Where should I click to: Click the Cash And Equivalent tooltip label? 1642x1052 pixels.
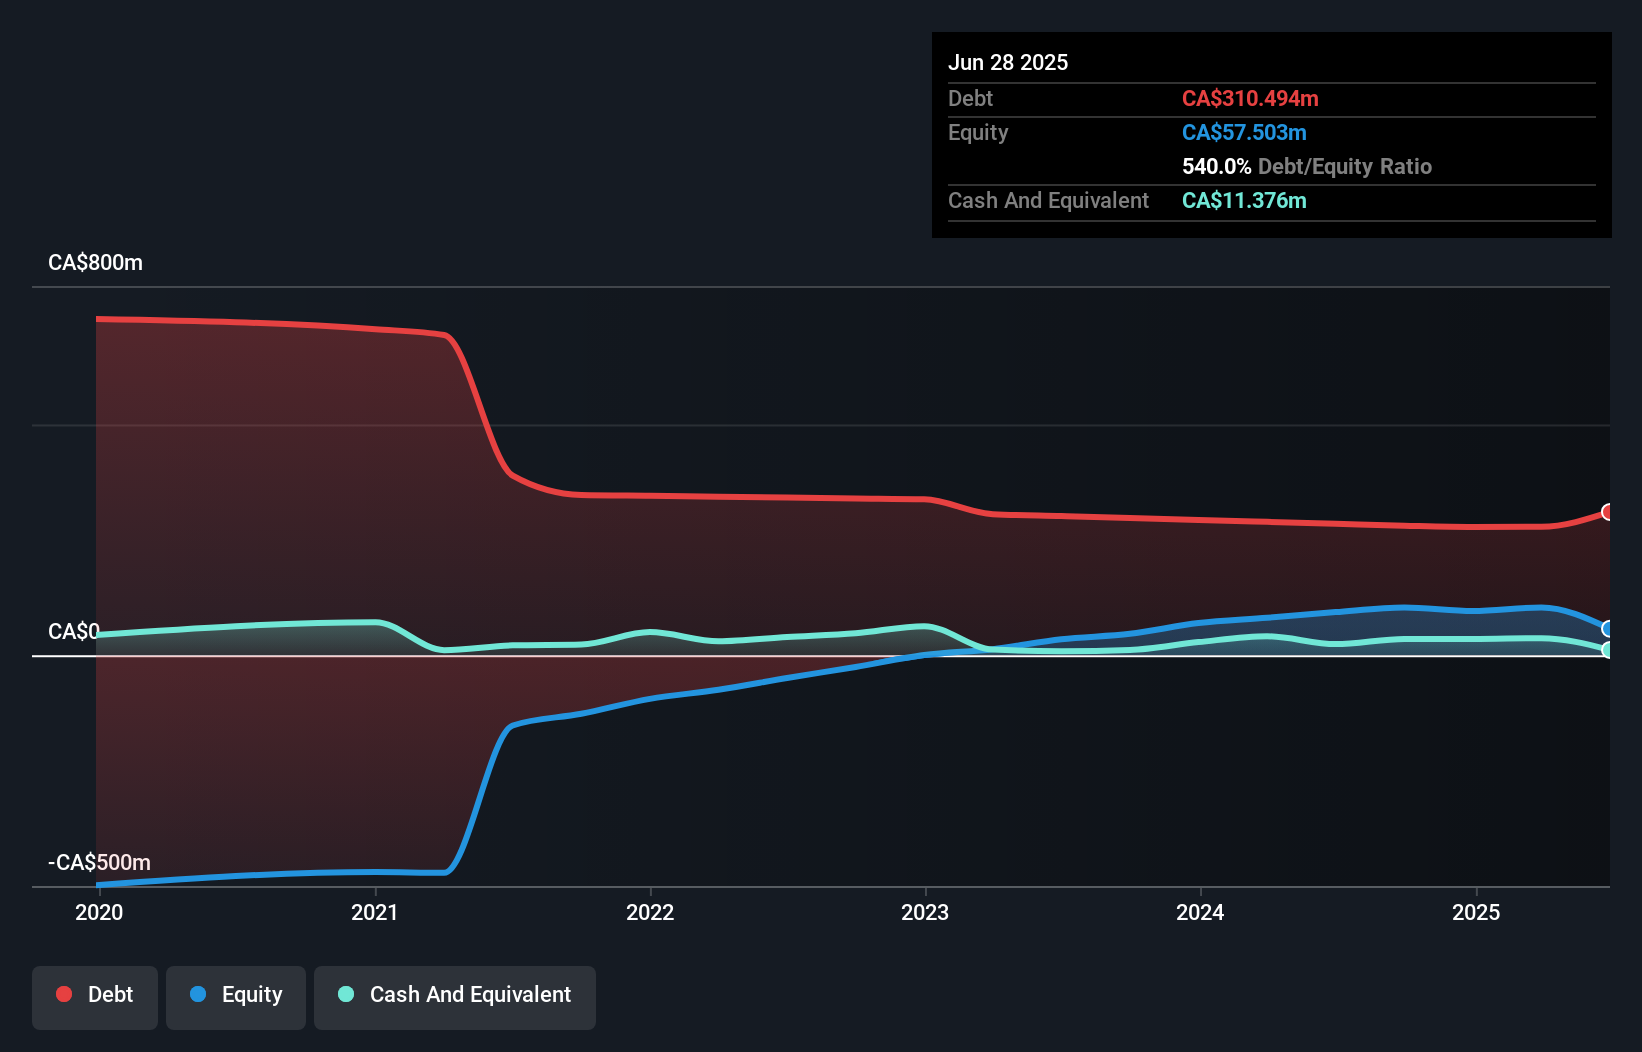point(1048,201)
